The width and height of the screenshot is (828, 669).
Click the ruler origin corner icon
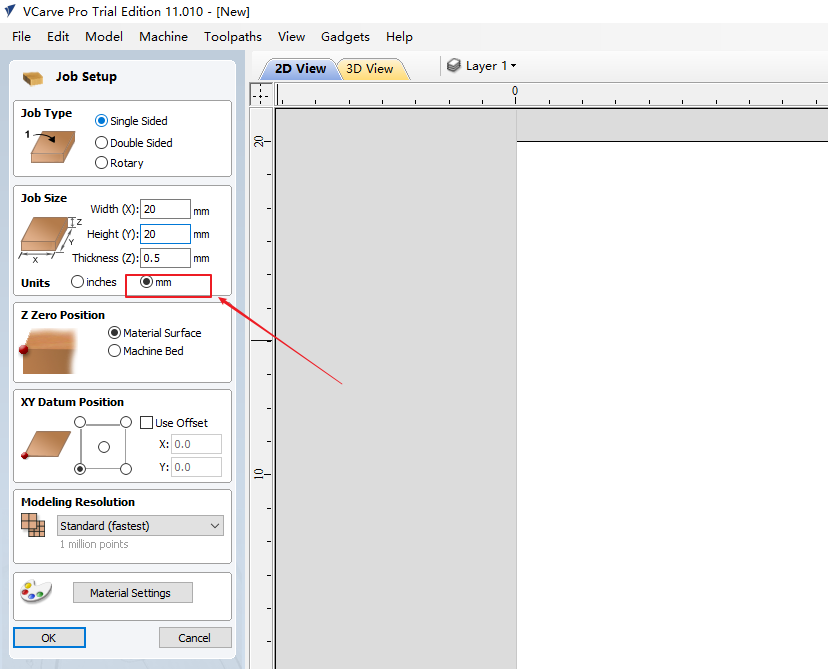261,95
